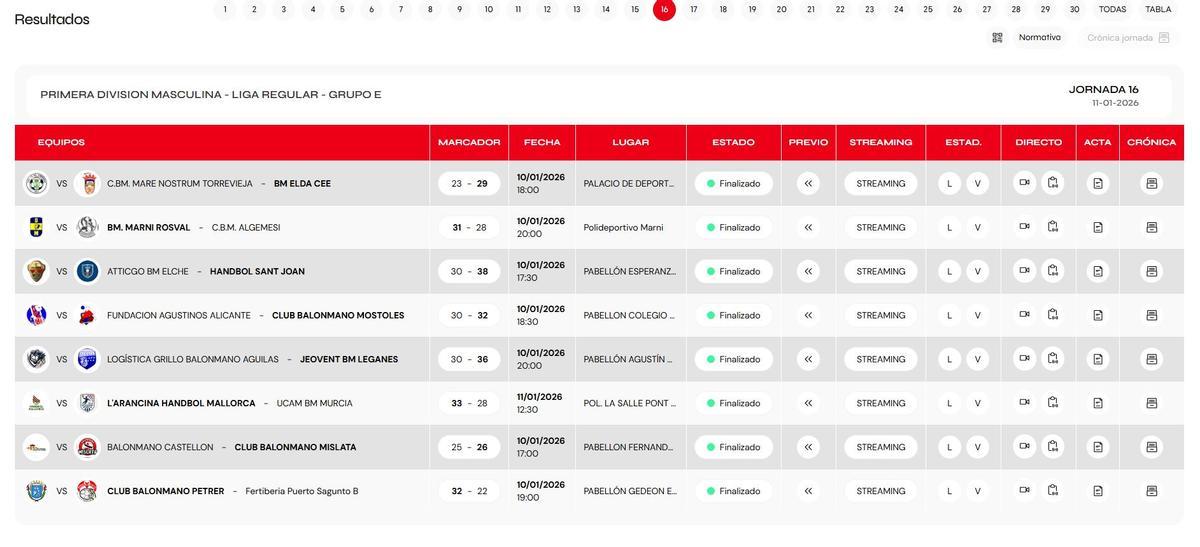
Task: Click BM Marni Rosval team crest
Action: pyautogui.click(x=87, y=227)
